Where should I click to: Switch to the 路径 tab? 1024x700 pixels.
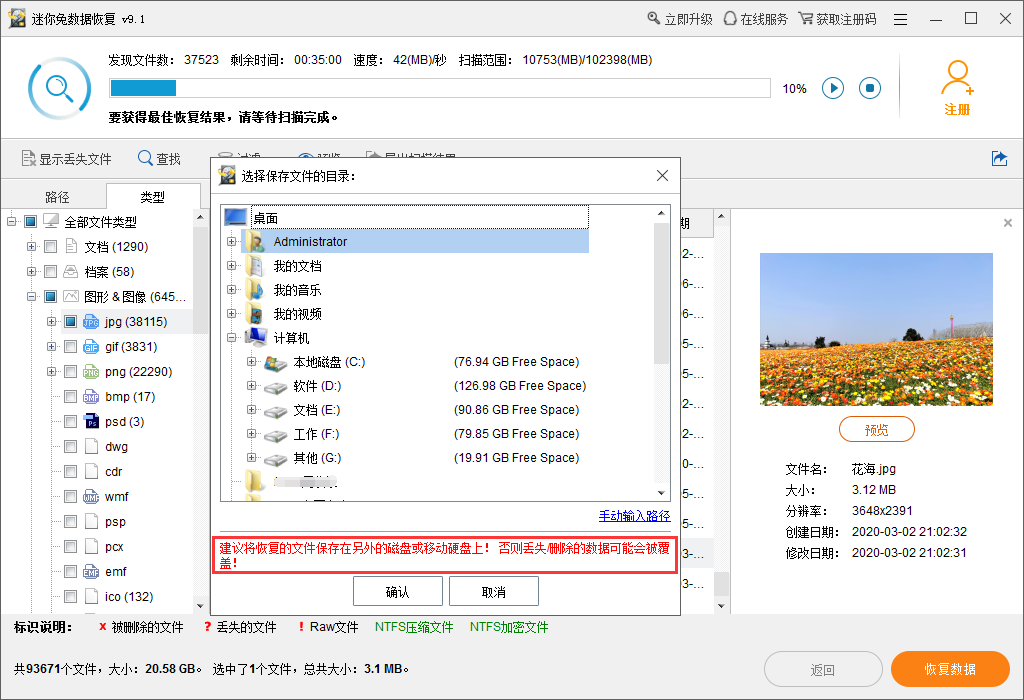pos(57,197)
